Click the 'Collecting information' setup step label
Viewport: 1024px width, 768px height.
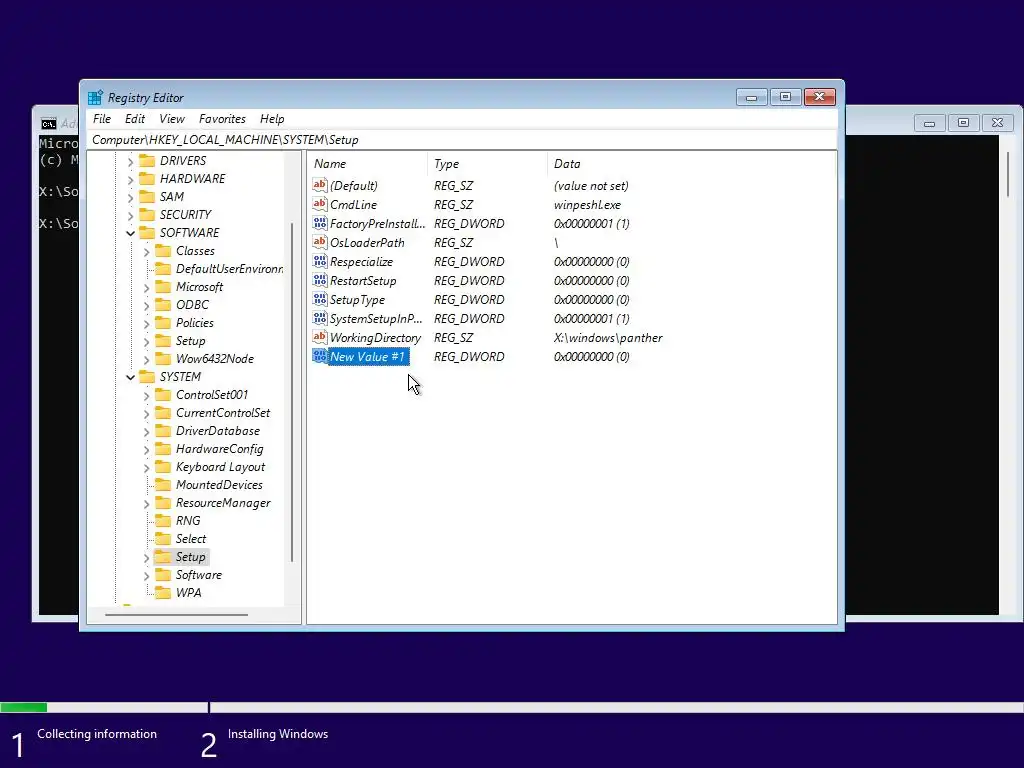pos(97,734)
